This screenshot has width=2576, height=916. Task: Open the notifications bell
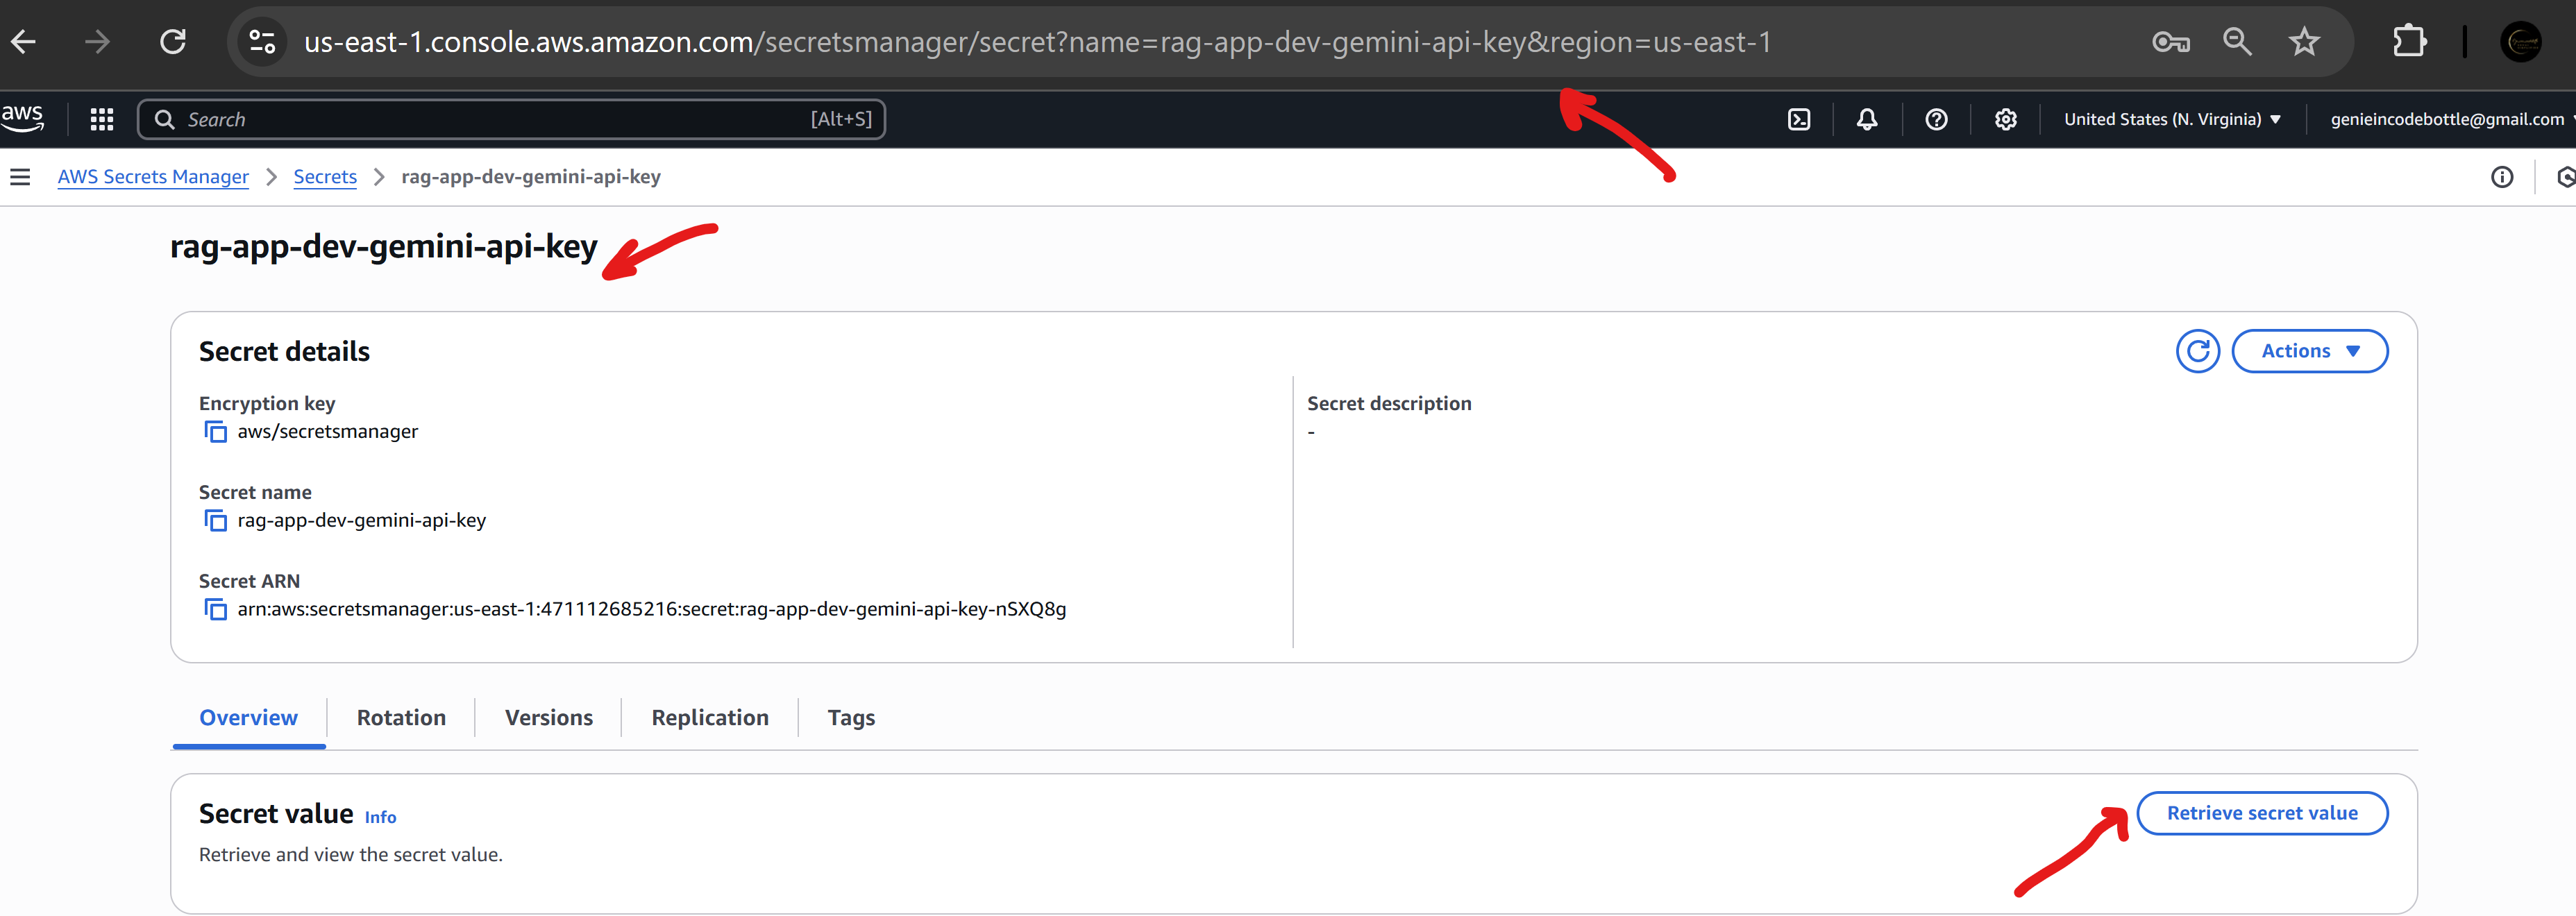click(x=1866, y=120)
